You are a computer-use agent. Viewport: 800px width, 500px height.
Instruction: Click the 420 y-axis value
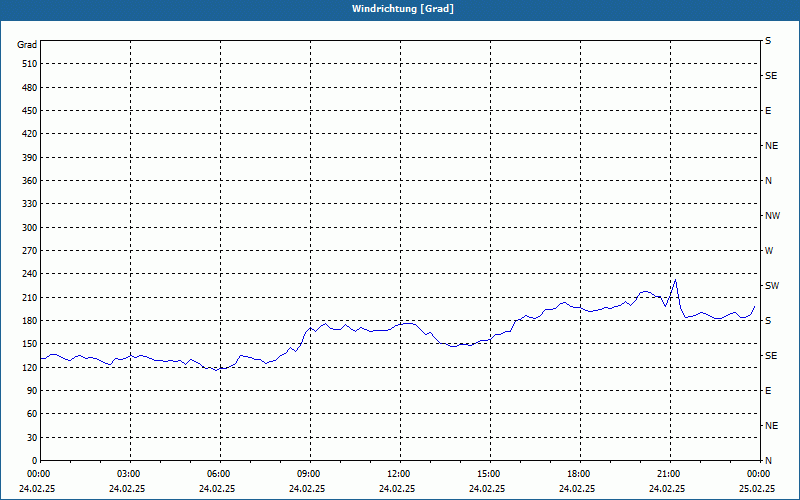[30, 134]
